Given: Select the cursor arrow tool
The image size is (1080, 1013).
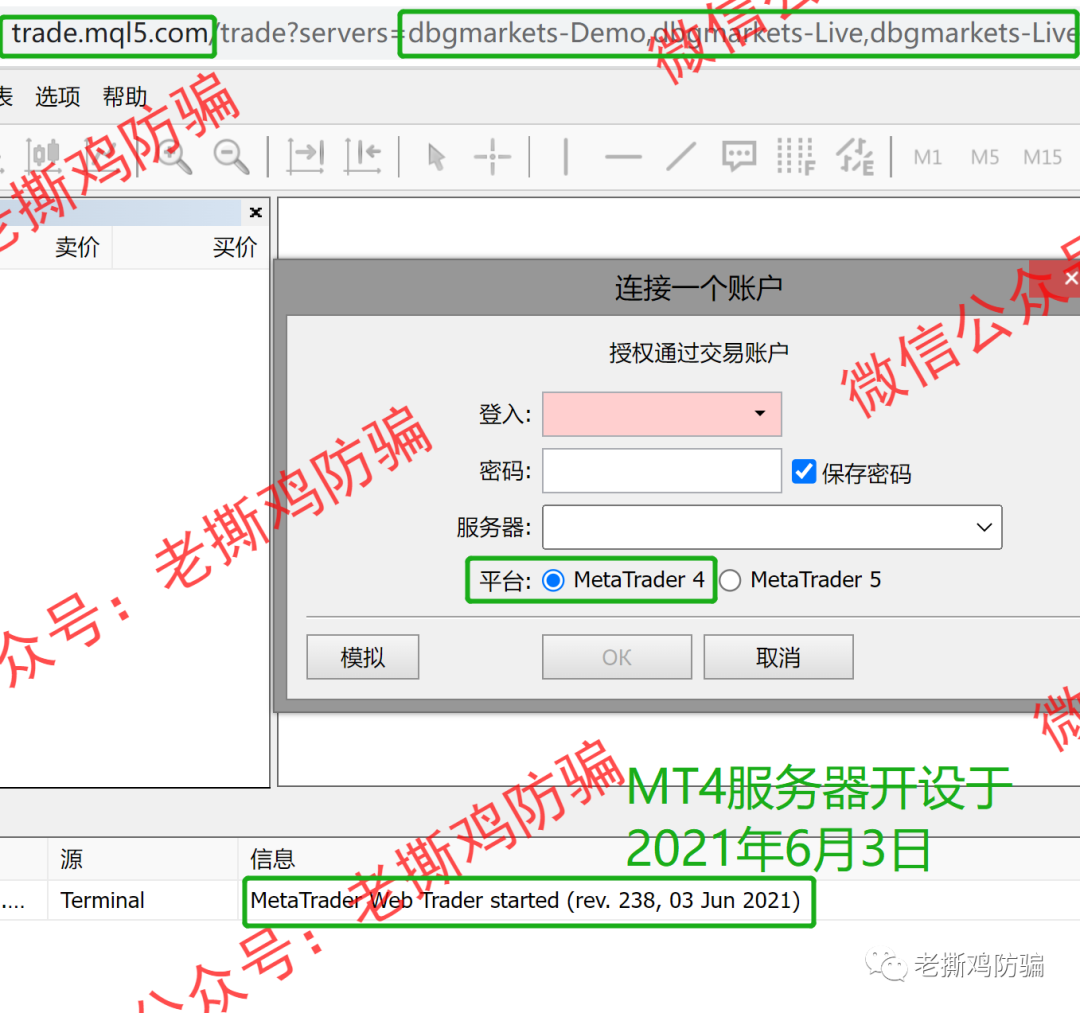Looking at the screenshot, I should tap(436, 157).
